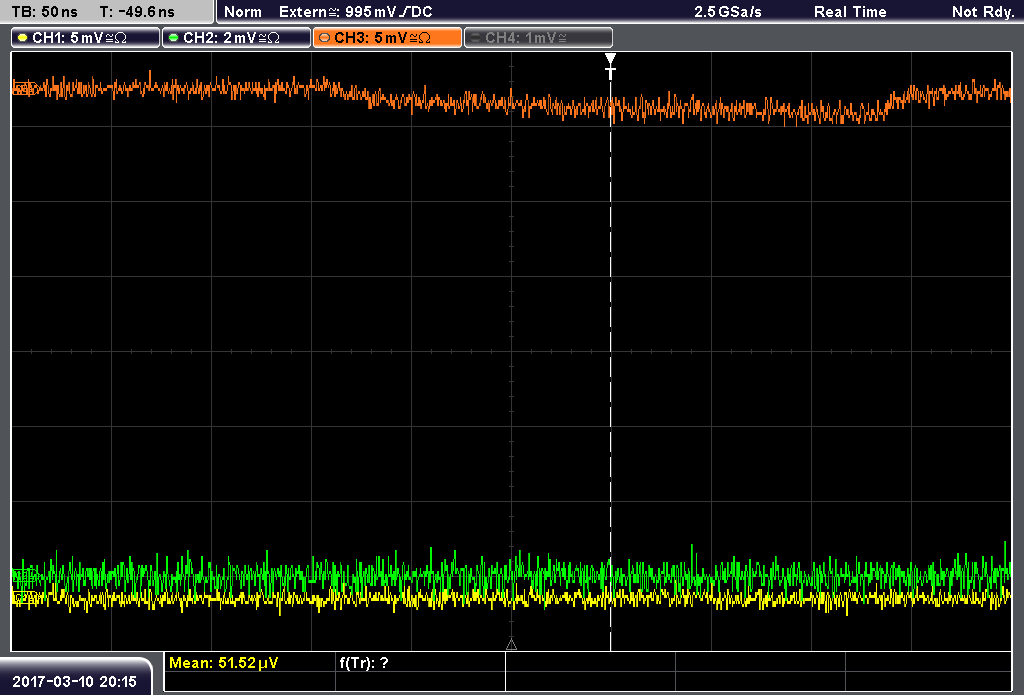Click the yellow CH1 ground level marker
Image resolution: width=1024 pixels, height=695 pixels.
pyautogui.click(x=23, y=596)
